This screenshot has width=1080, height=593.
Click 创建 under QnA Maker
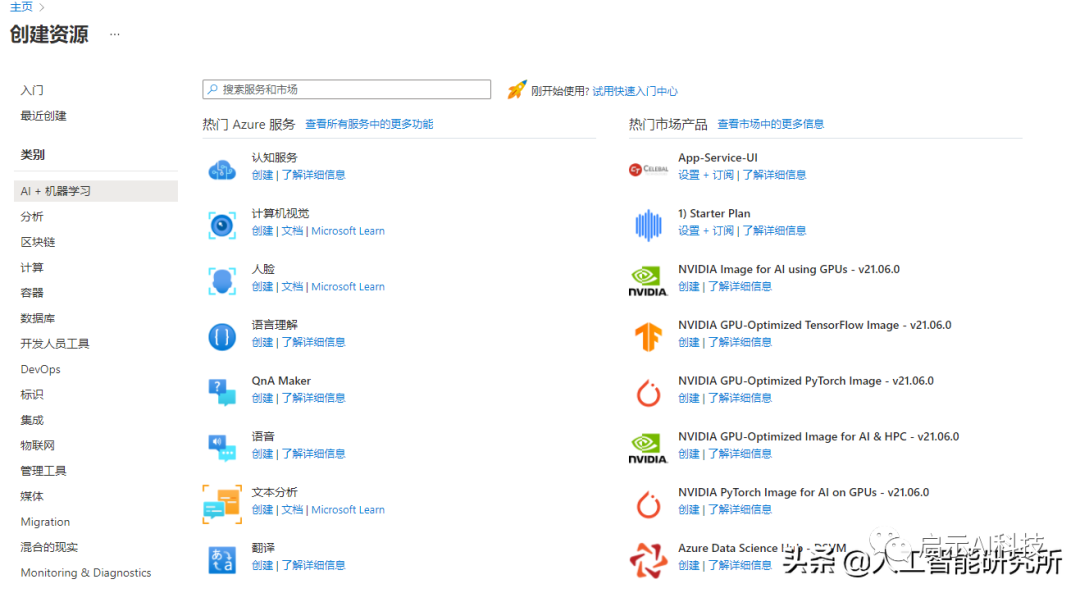262,398
